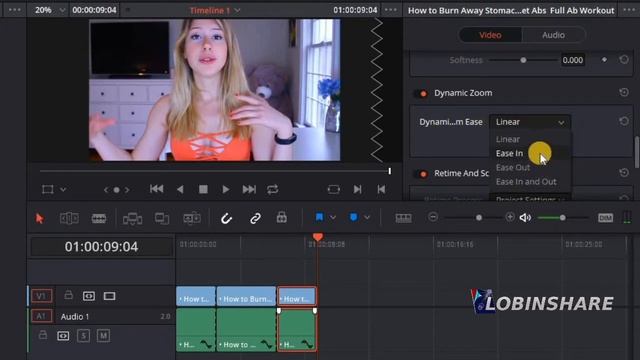Toggle Linked Selection chain icon

tap(256, 218)
